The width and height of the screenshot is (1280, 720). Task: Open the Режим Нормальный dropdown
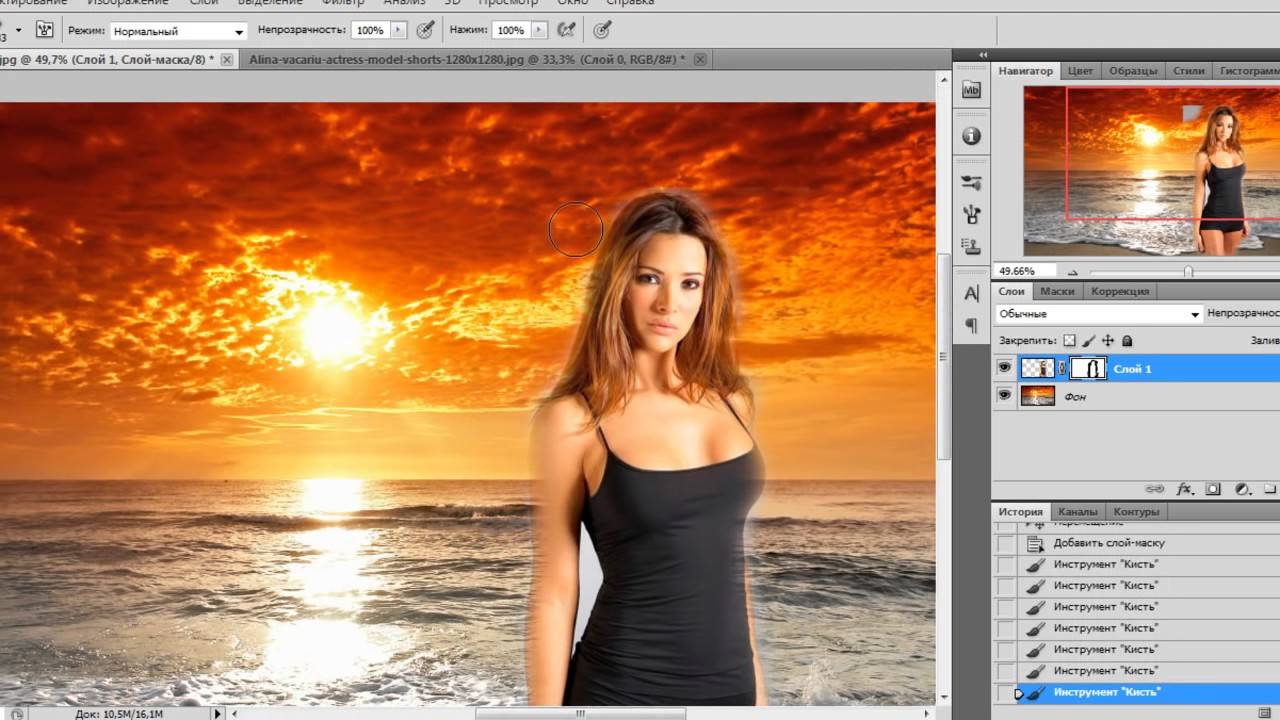[x=178, y=31]
